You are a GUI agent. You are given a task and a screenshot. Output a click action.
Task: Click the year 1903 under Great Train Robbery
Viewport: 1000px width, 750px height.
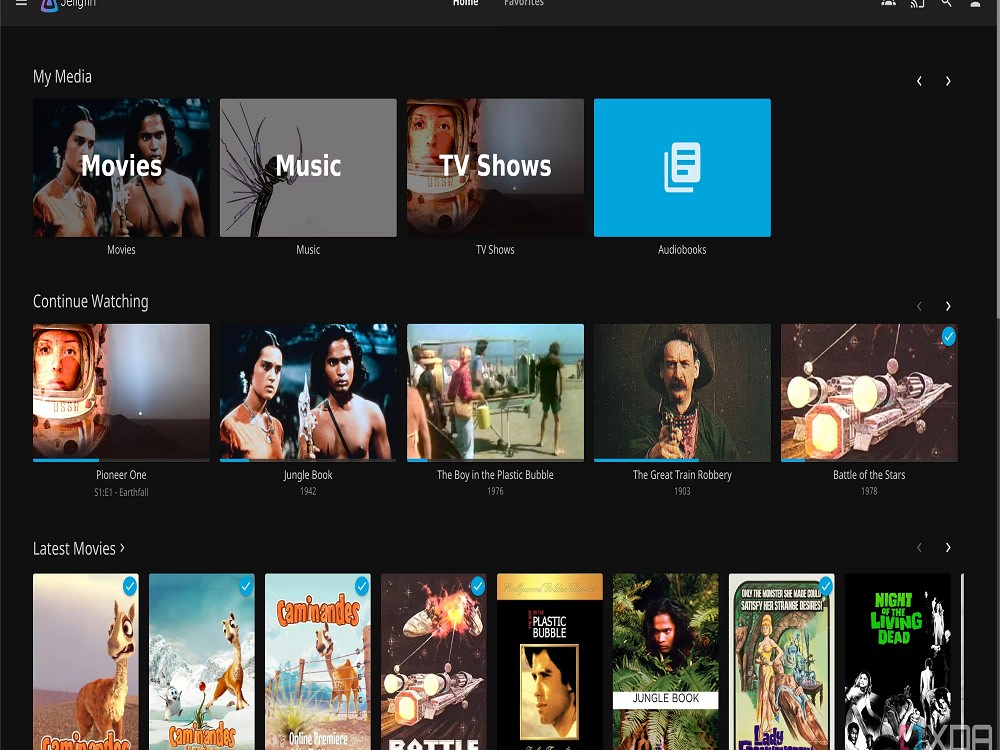pos(682,491)
